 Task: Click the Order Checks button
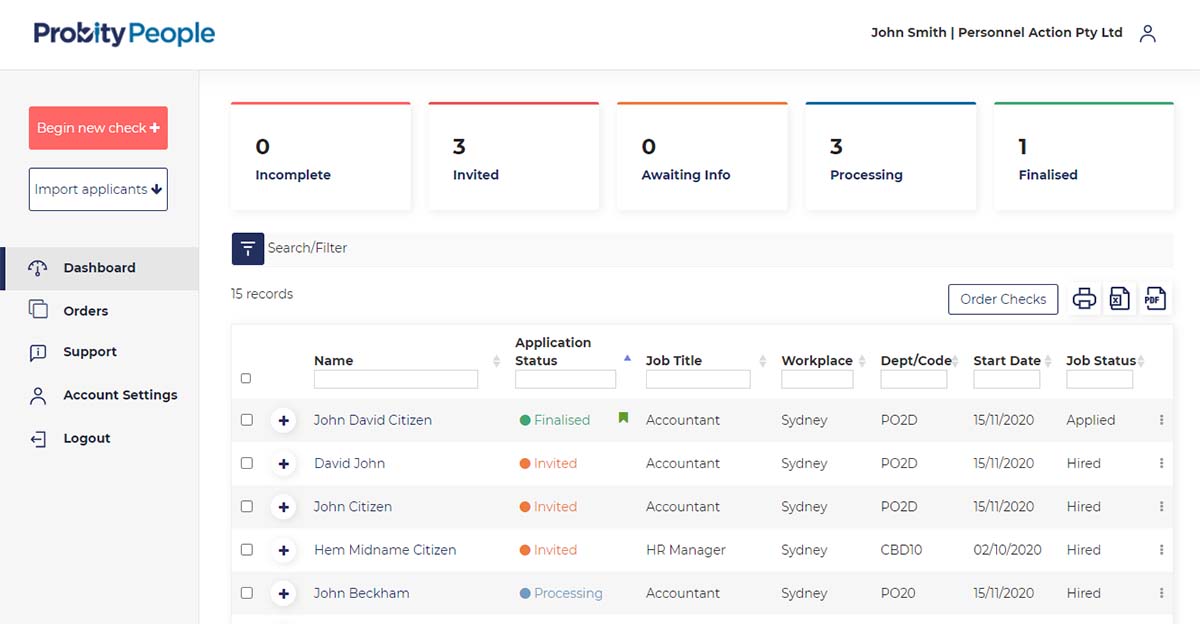1002,299
